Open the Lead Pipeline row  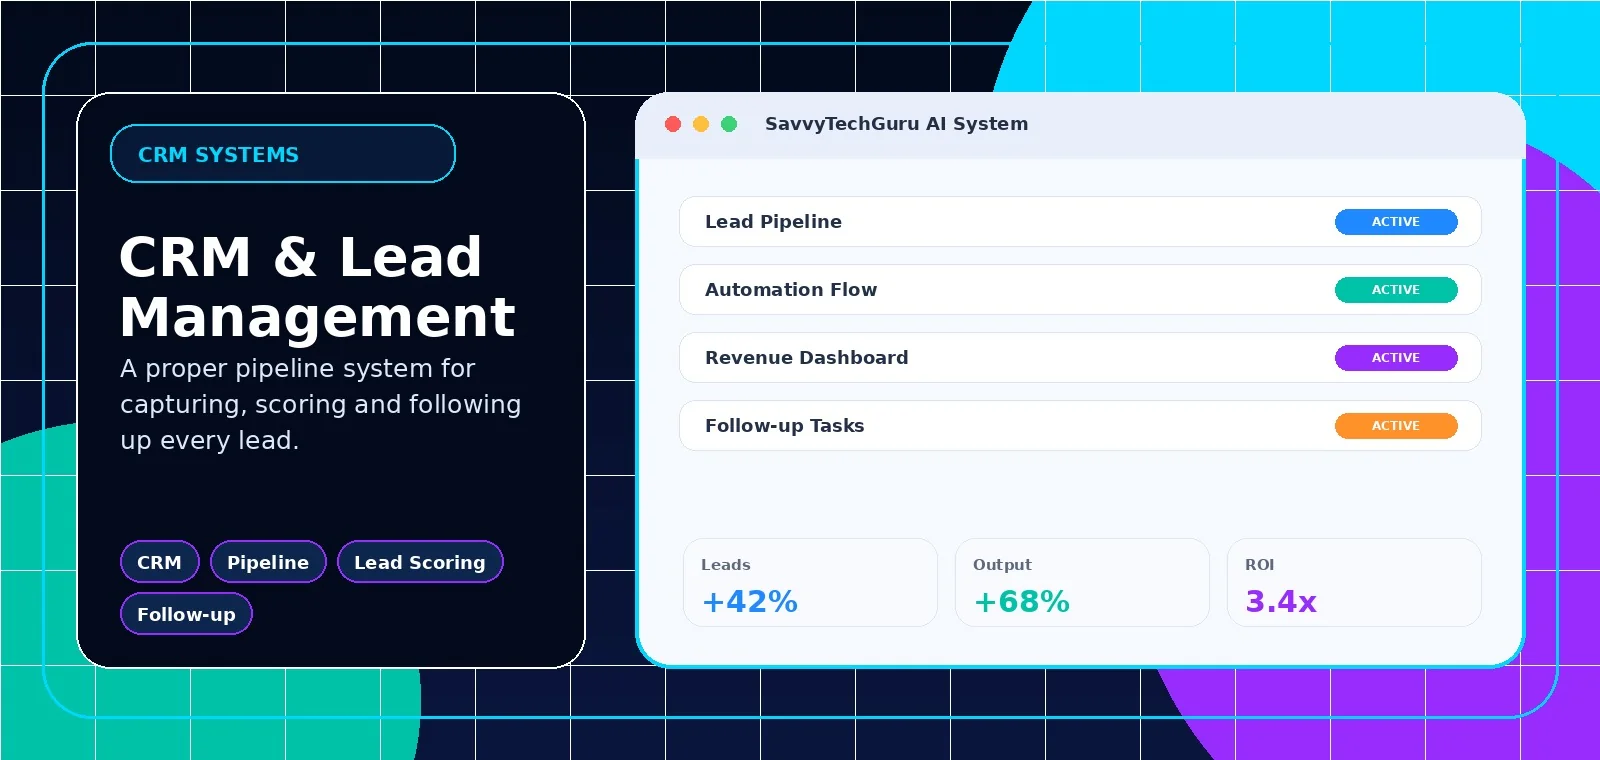pos(1080,222)
